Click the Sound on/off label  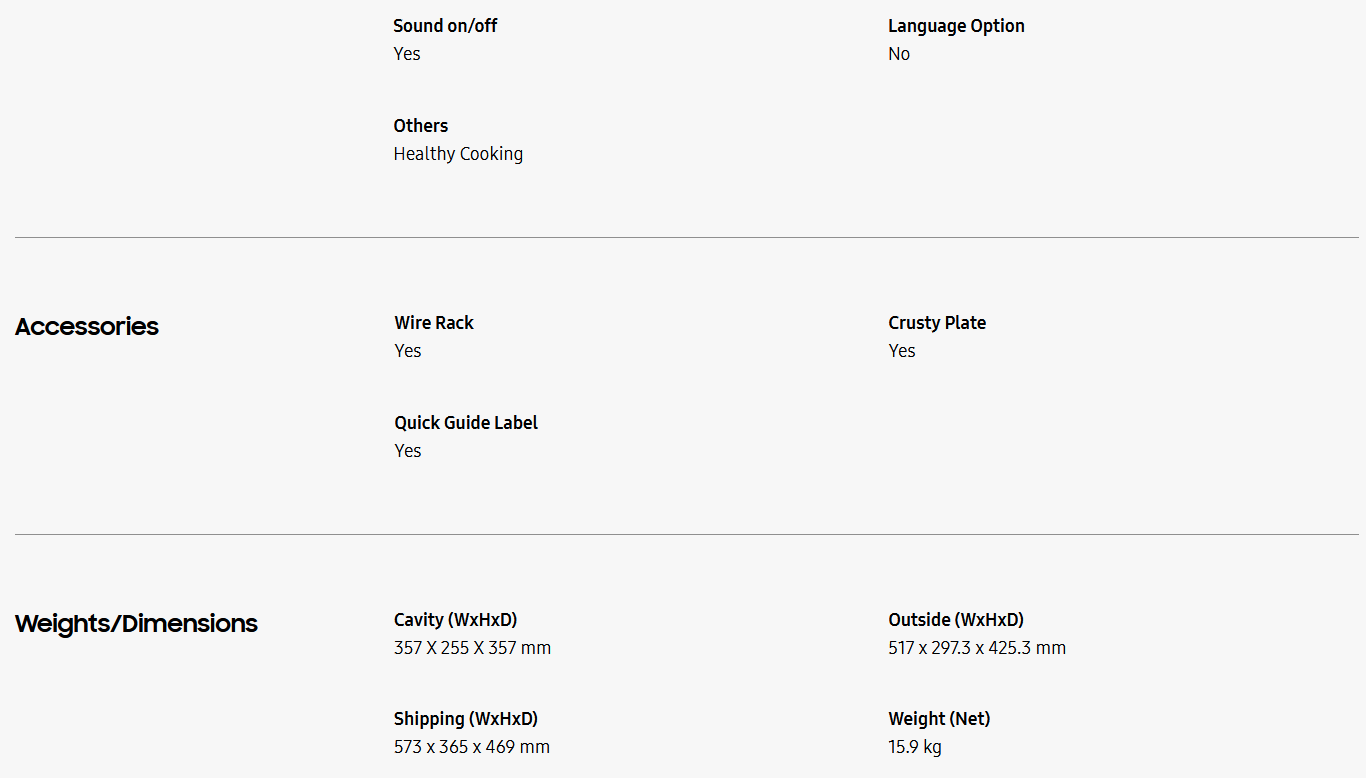tap(445, 26)
